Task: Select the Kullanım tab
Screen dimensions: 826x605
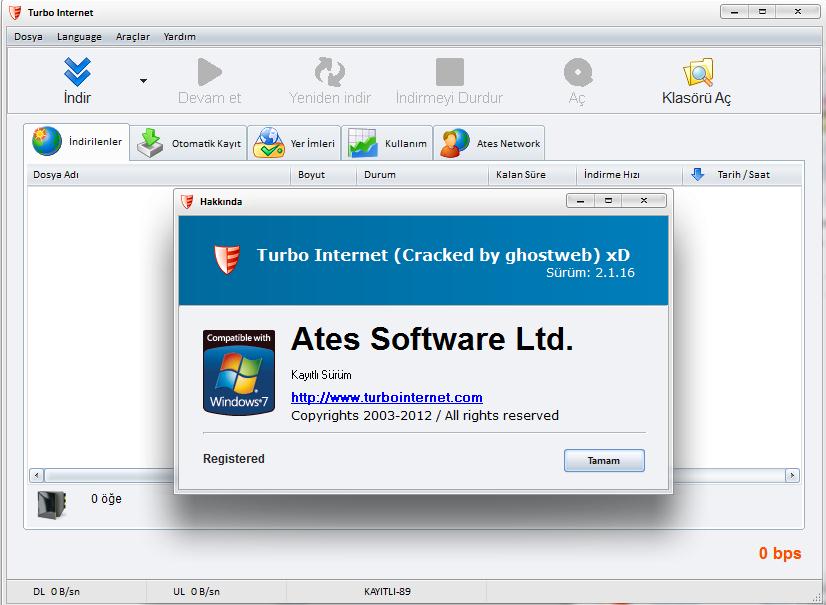Action: pyautogui.click(x=388, y=143)
